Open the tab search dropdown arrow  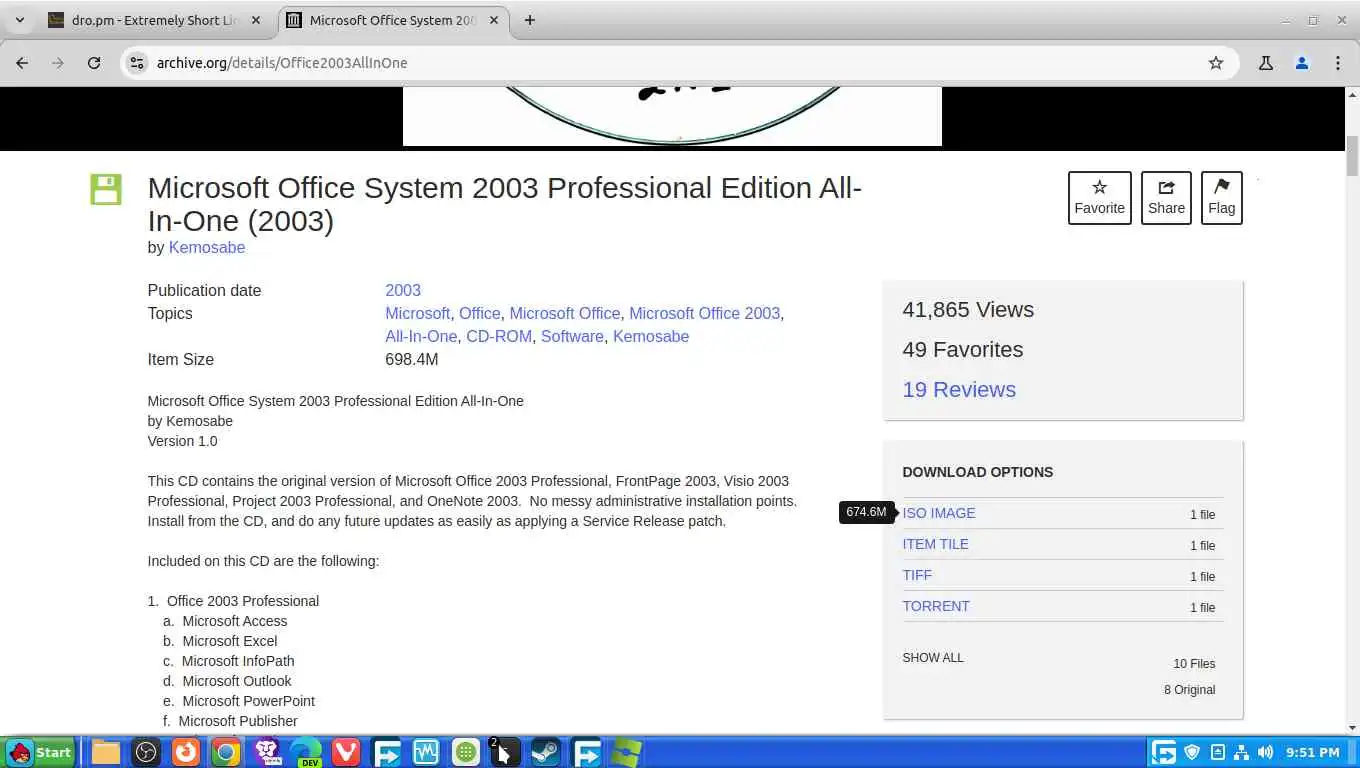tap(19, 20)
